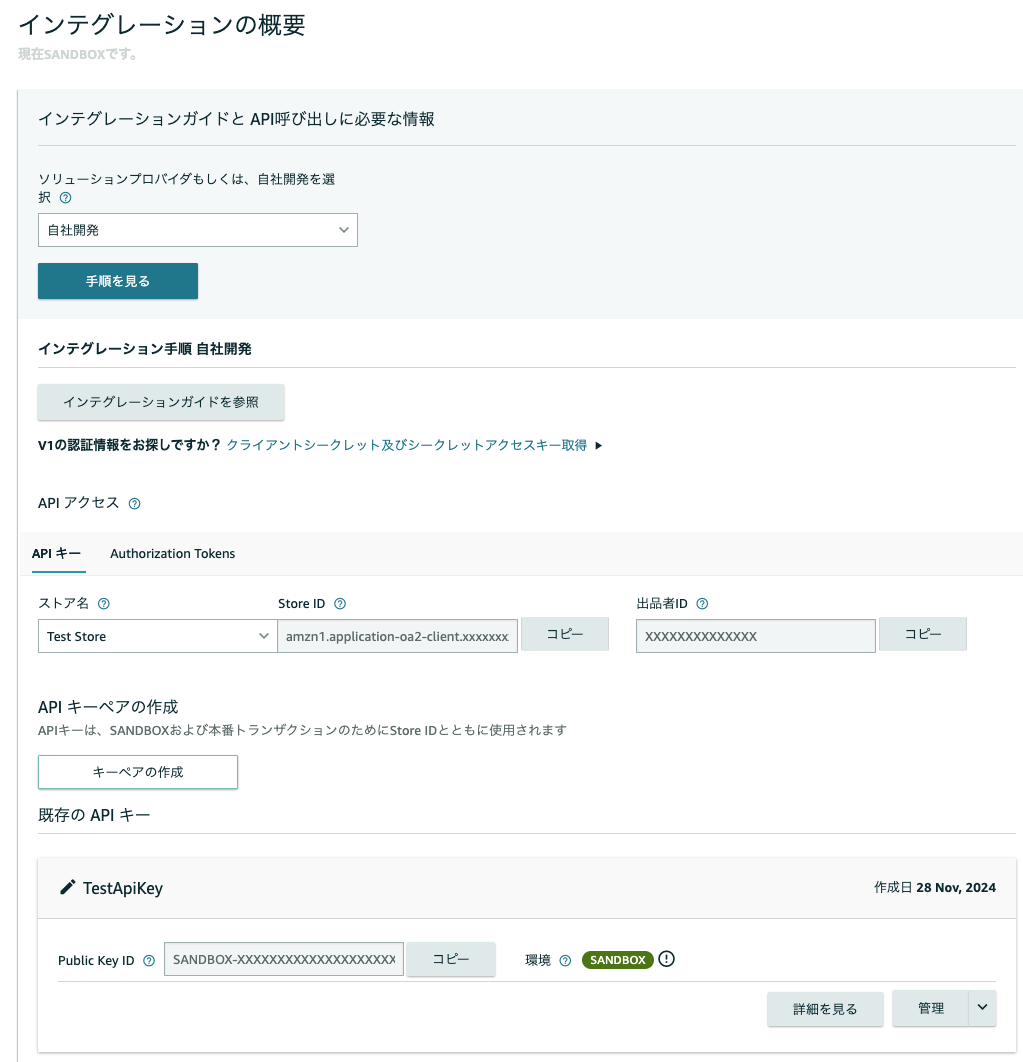Expand the 管理 button dropdown arrow
The image size is (1023, 1062).
[982, 1008]
